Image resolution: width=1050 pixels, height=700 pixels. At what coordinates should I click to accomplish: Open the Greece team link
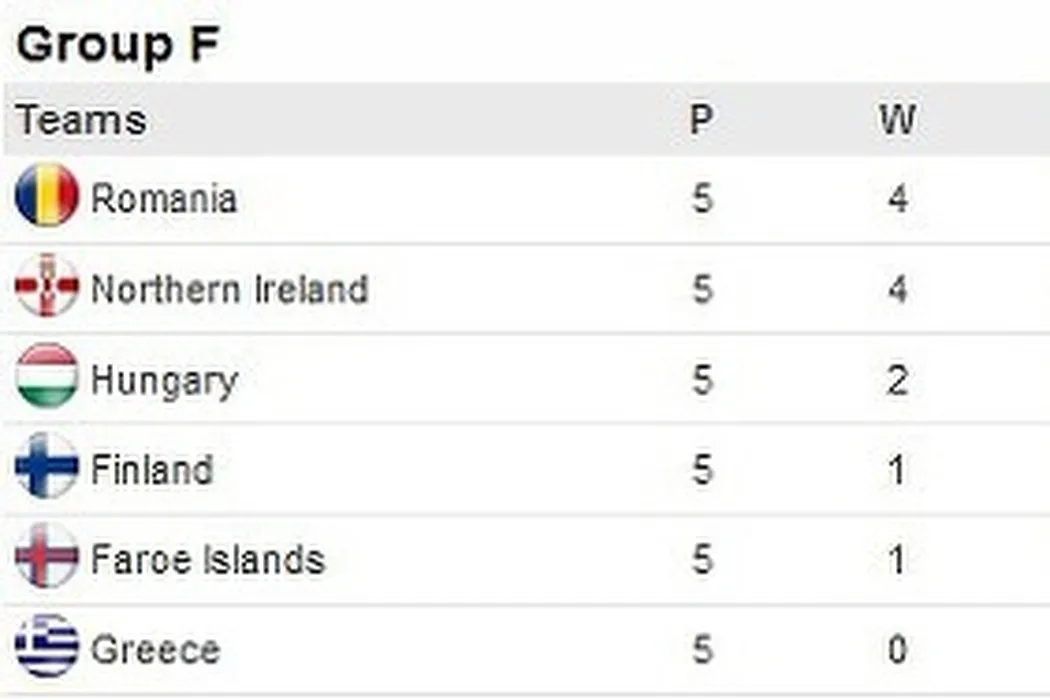(x=155, y=649)
